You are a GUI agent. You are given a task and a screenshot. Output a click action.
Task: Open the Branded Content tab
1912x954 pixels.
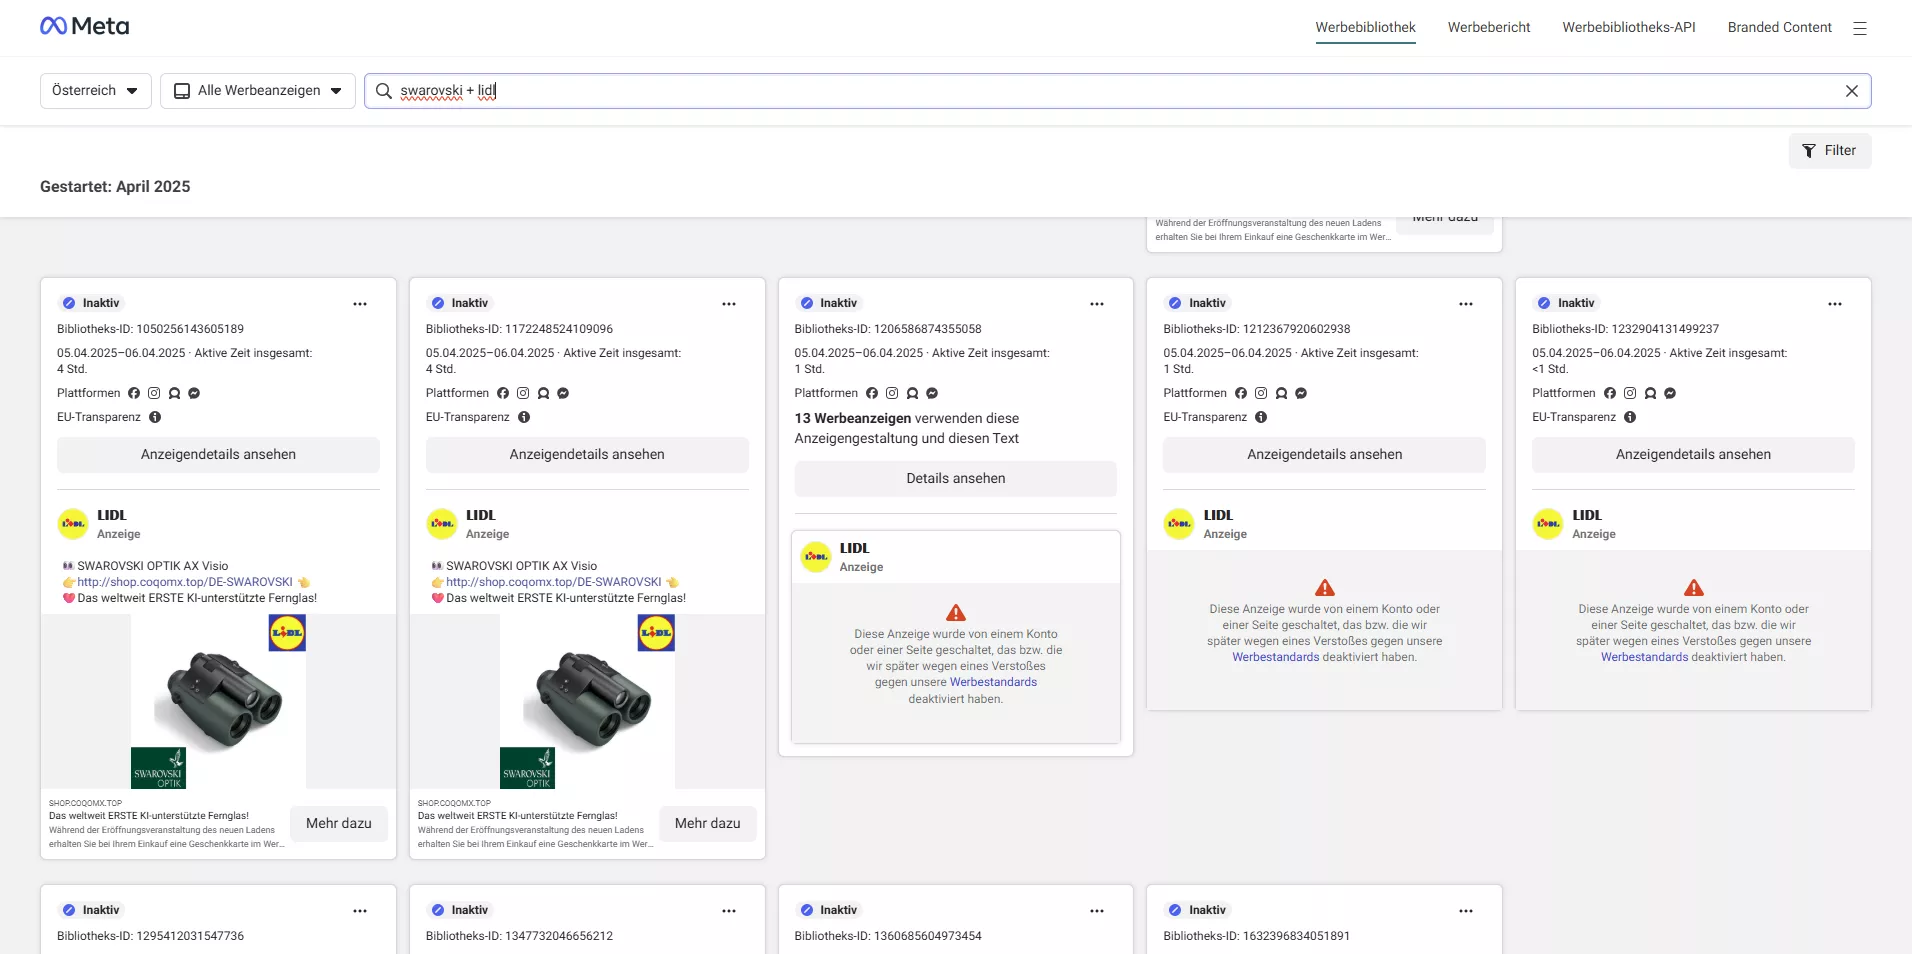coord(1779,28)
